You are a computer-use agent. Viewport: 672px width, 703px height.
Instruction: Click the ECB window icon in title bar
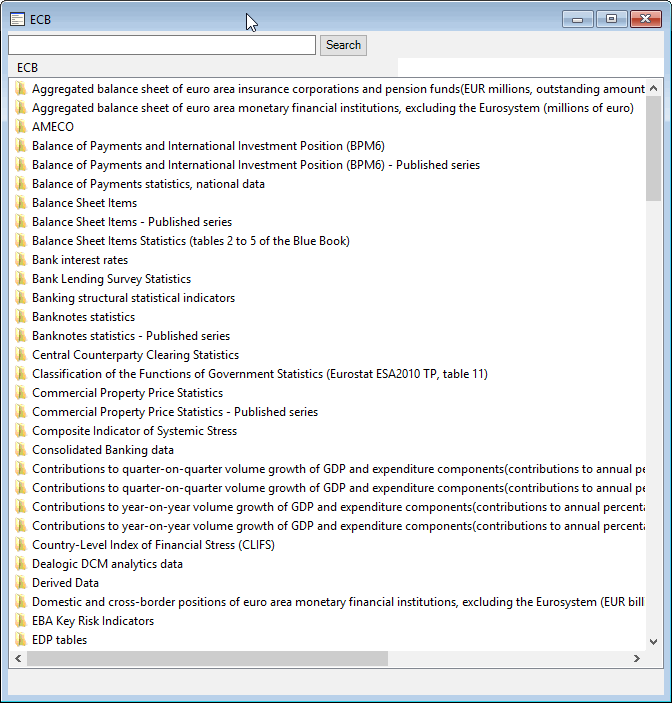pos(17,19)
